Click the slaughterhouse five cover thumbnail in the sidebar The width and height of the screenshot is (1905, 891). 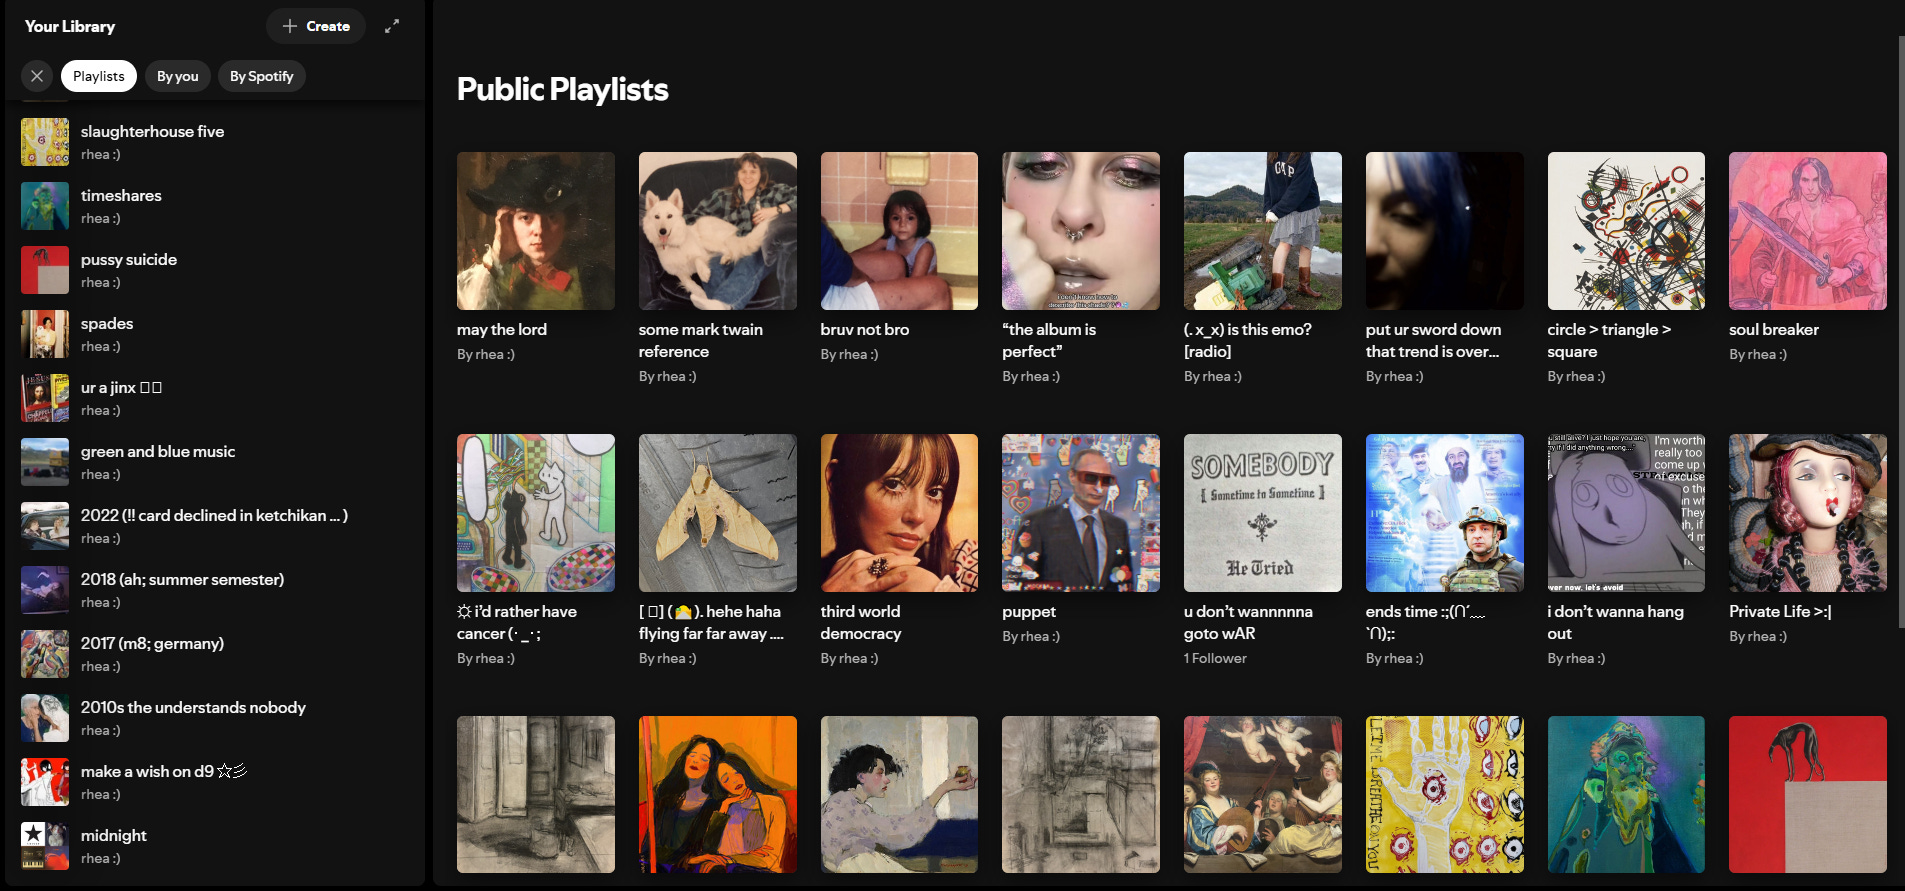click(45, 142)
